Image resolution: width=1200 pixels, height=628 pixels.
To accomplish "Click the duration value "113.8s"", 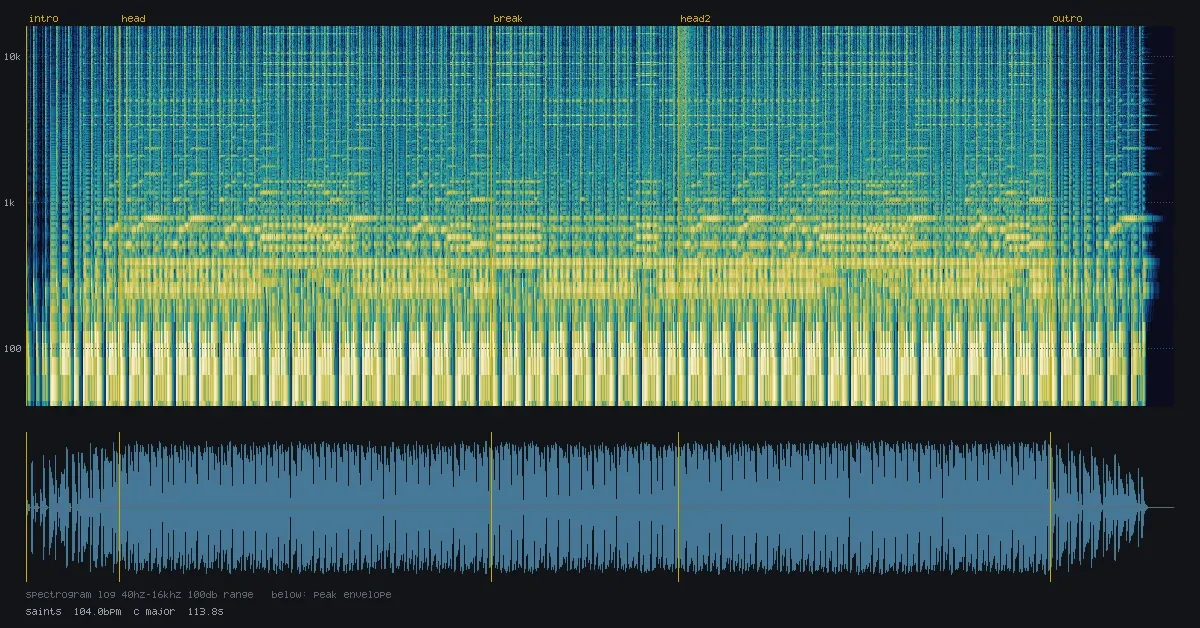I will tap(206, 611).
